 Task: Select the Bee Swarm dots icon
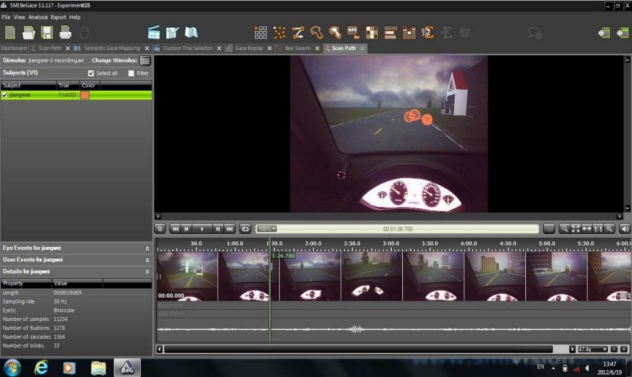[279, 33]
